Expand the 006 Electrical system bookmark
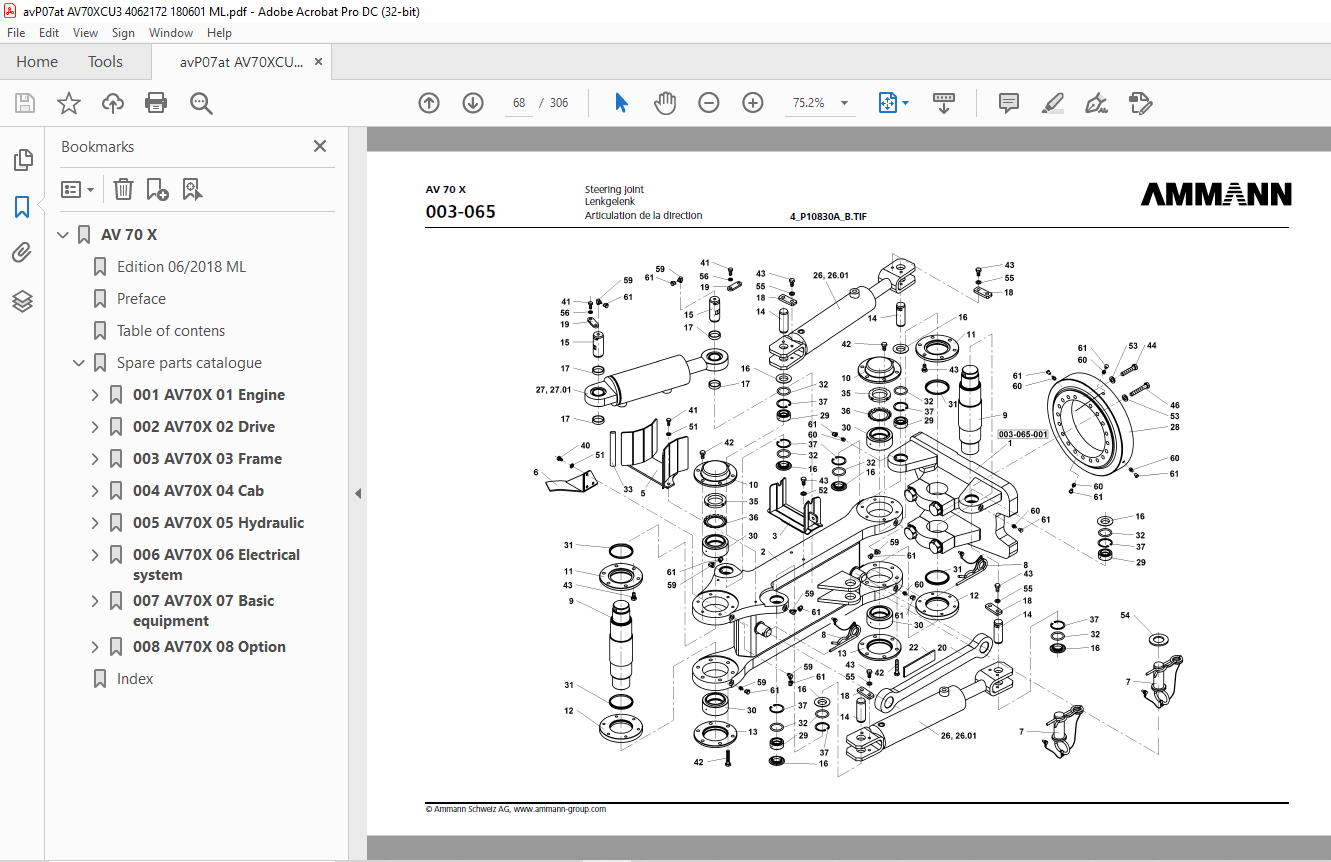The height and width of the screenshot is (862, 1331). (95, 555)
